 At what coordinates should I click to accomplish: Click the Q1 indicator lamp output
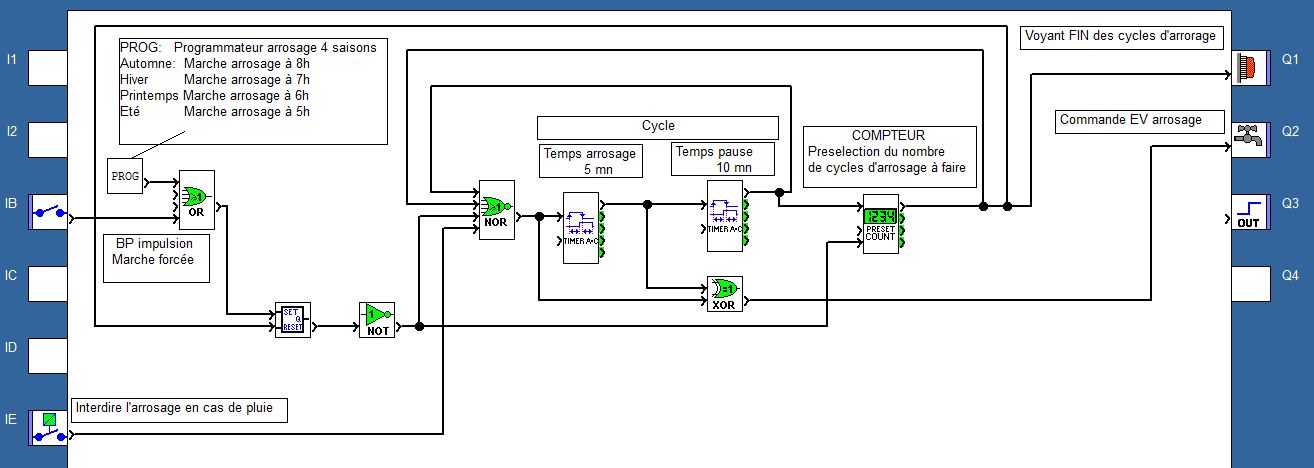coord(1250,68)
